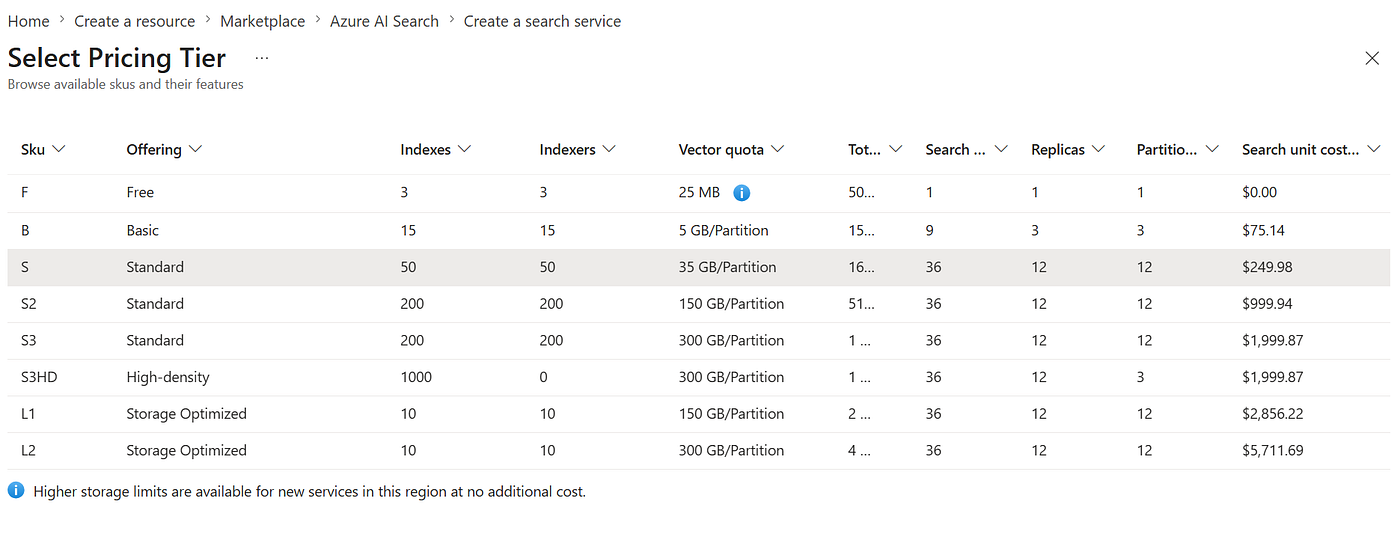
Task: Sort by the truncated Tot... column
Action: (875, 149)
